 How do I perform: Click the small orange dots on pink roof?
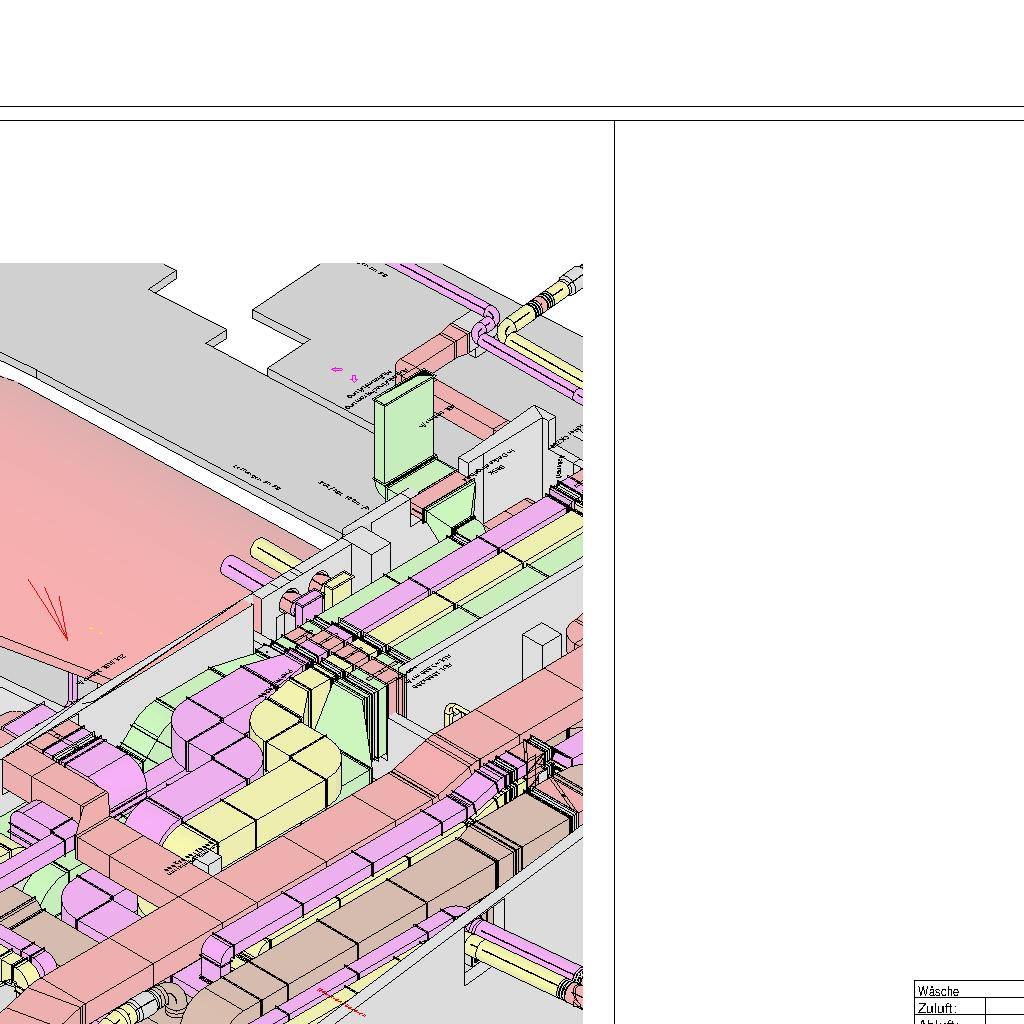click(95, 630)
